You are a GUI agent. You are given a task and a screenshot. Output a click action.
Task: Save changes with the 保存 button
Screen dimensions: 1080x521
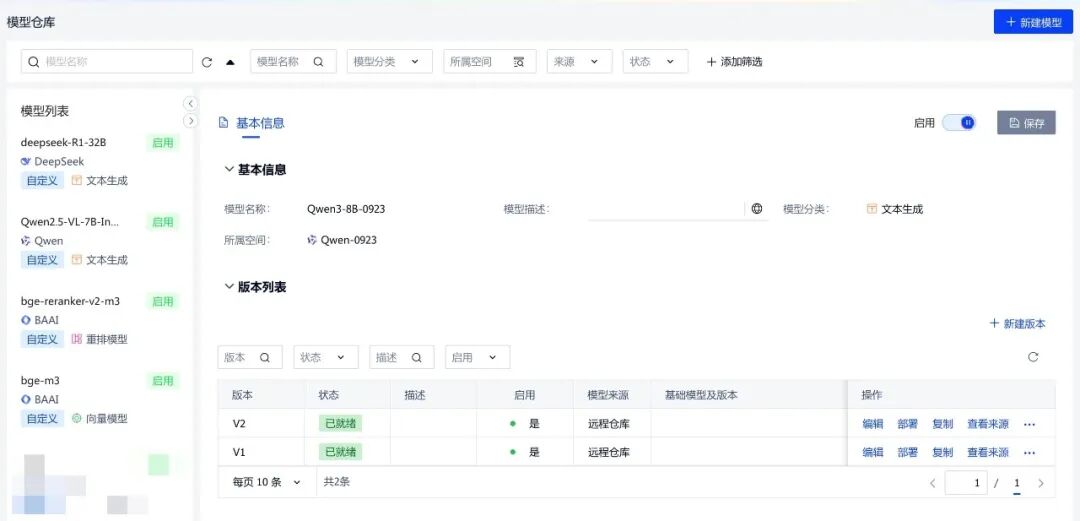point(1026,123)
